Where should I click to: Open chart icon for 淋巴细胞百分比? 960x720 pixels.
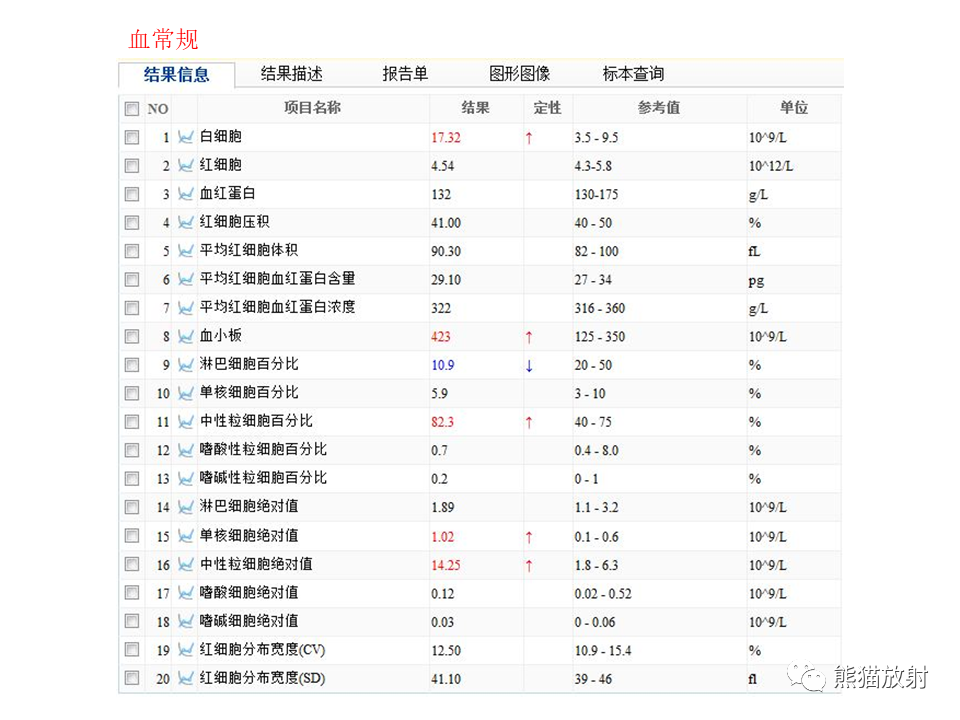pos(186,365)
